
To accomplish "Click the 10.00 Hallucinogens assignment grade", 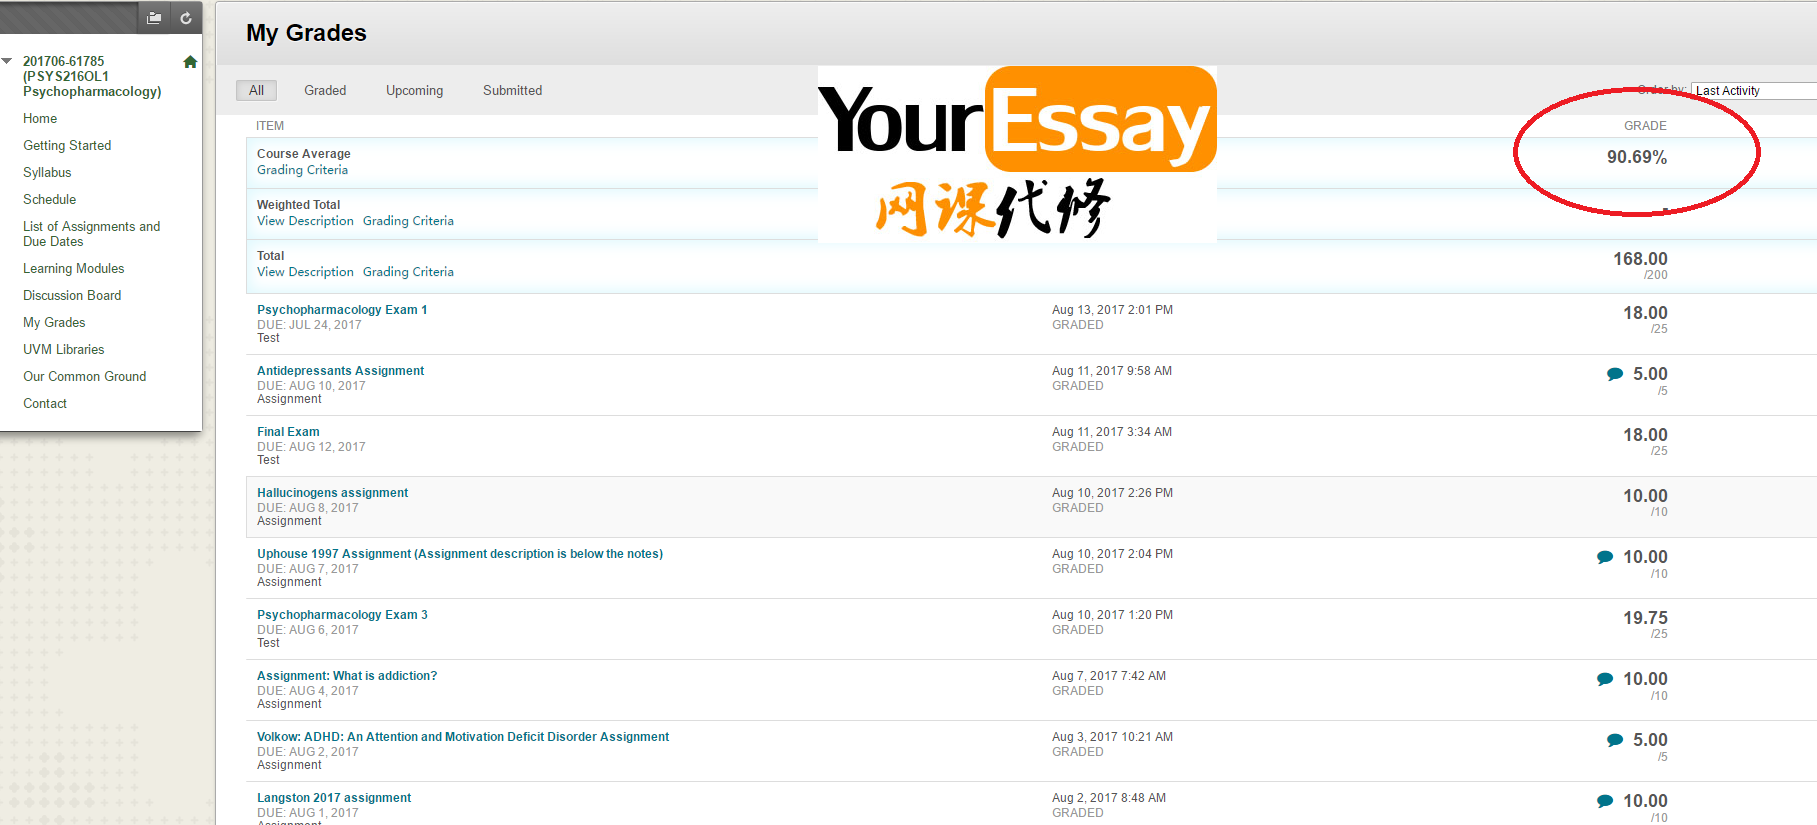I will click(1645, 496).
